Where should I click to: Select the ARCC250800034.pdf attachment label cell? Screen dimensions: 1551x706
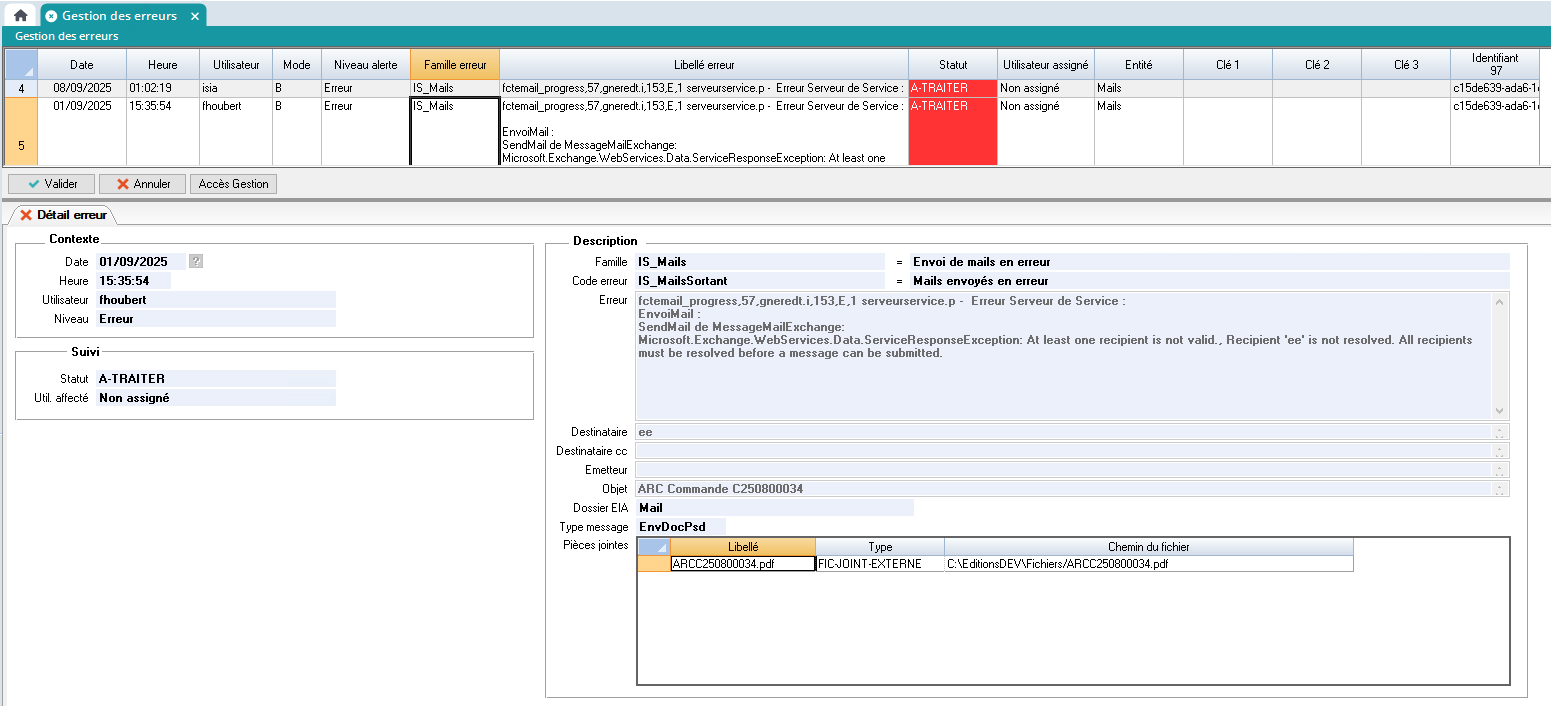(x=742, y=564)
